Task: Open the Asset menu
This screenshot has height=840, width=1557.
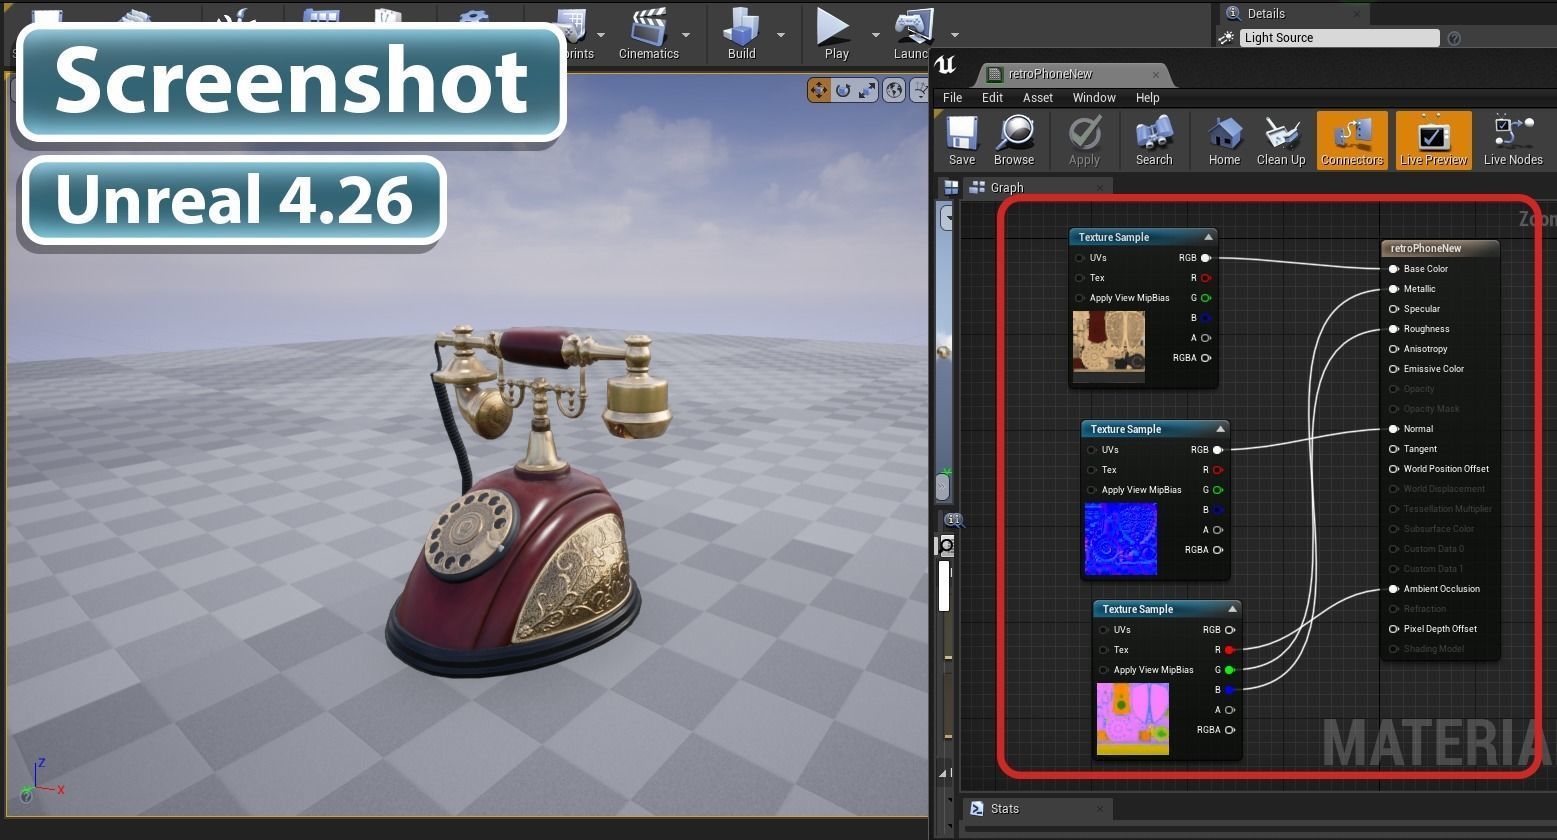Action: (1037, 98)
